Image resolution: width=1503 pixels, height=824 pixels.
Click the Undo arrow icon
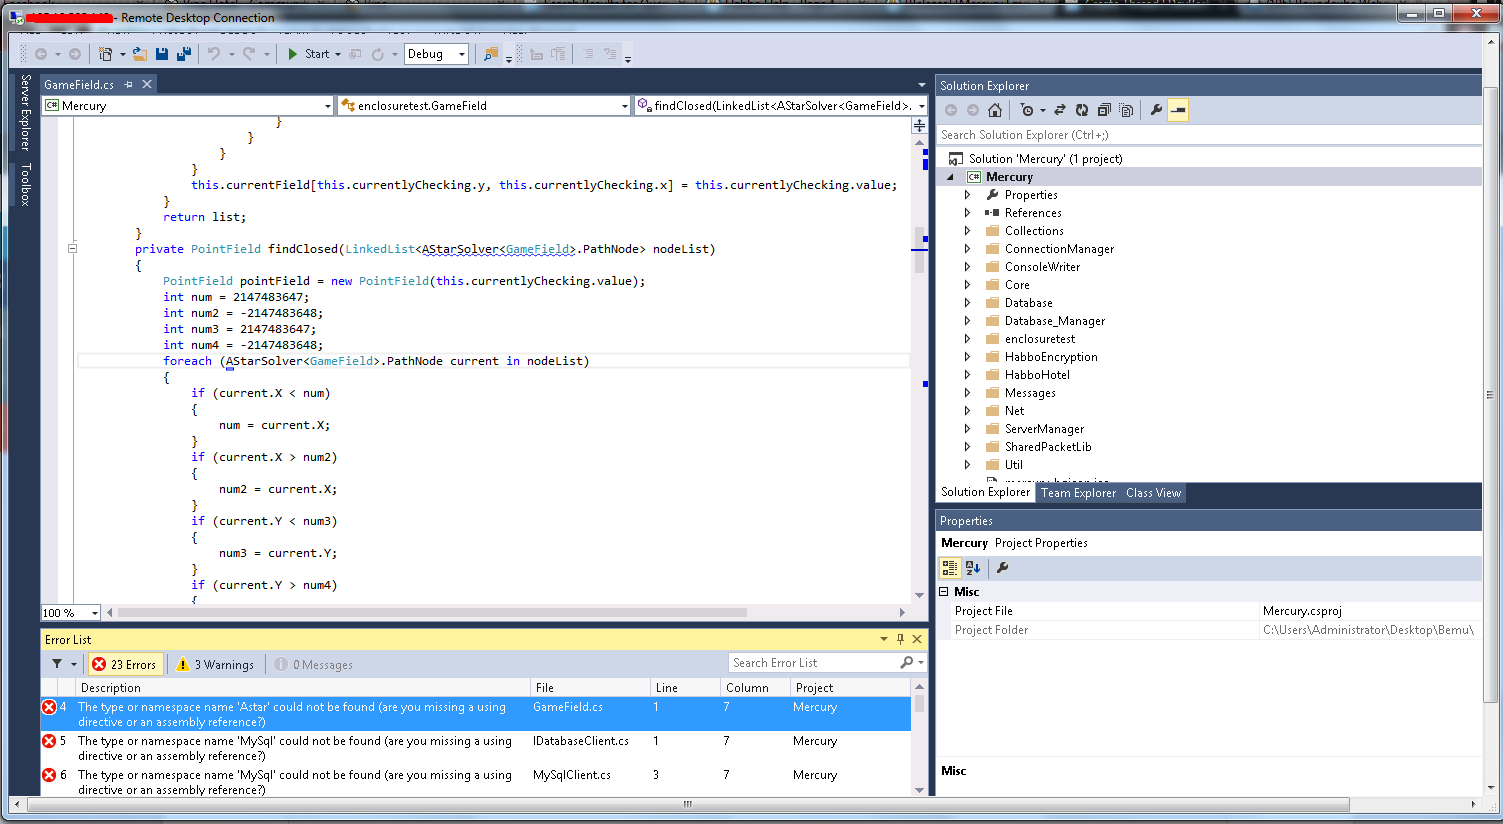tap(213, 54)
